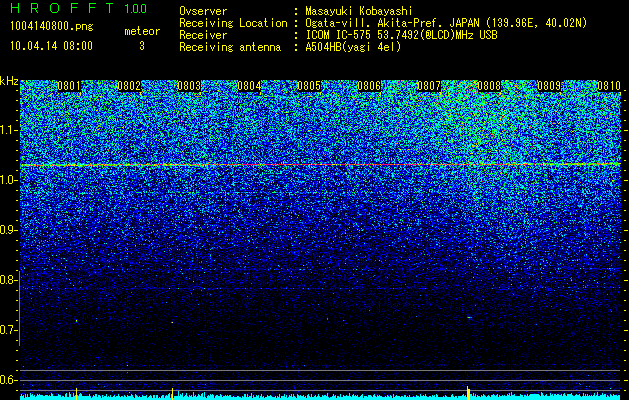The image size is (629, 400).
Task: Click the version number 1.00
Action: click(136, 9)
